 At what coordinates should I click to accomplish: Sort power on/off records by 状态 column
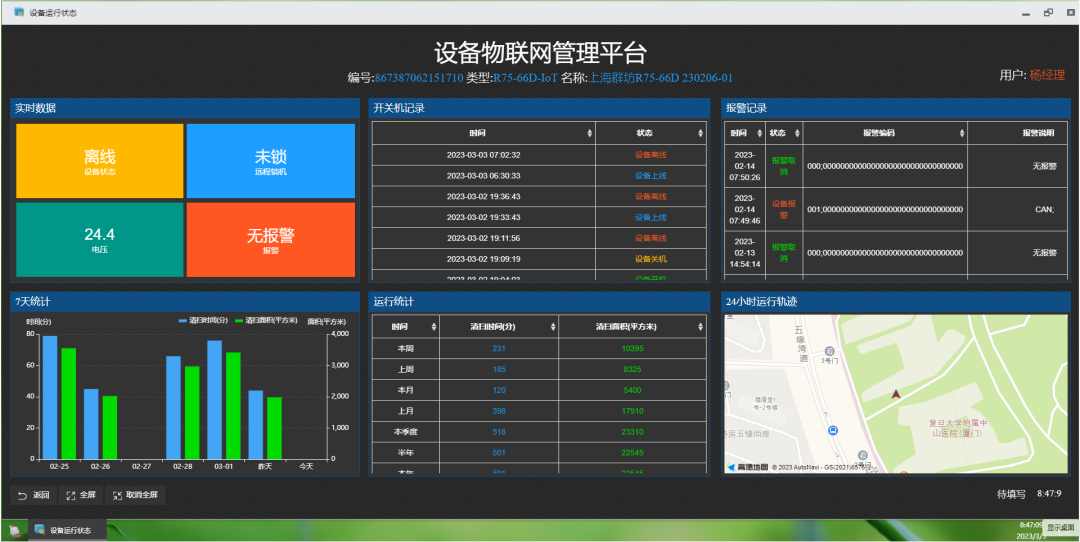(650, 133)
